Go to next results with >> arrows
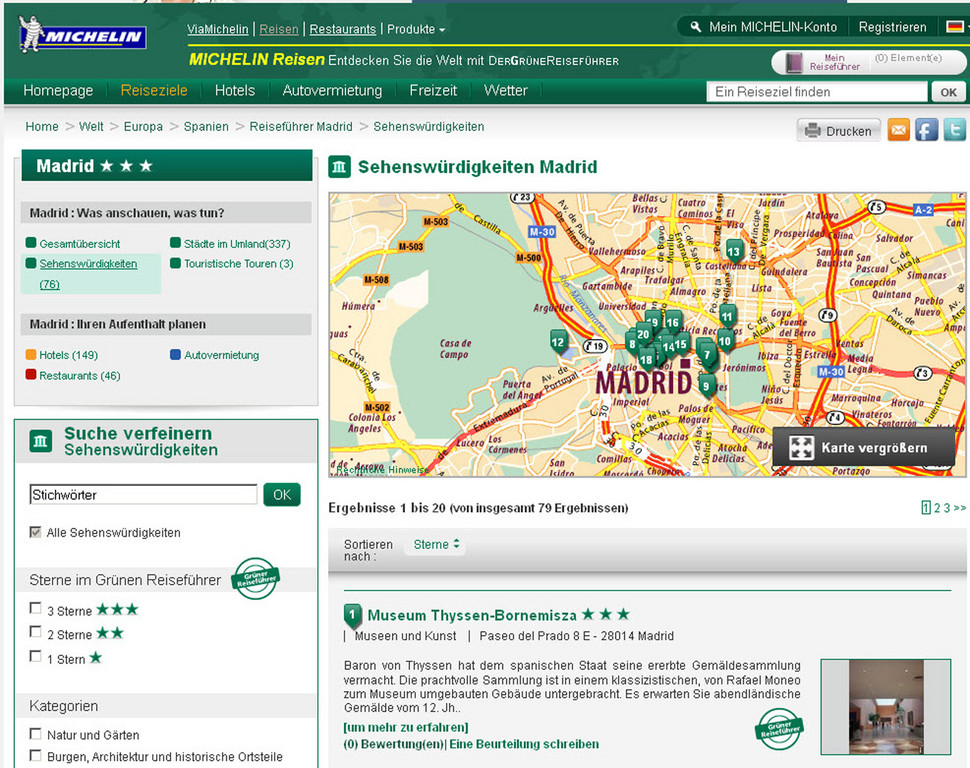 [x=959, y=508]
